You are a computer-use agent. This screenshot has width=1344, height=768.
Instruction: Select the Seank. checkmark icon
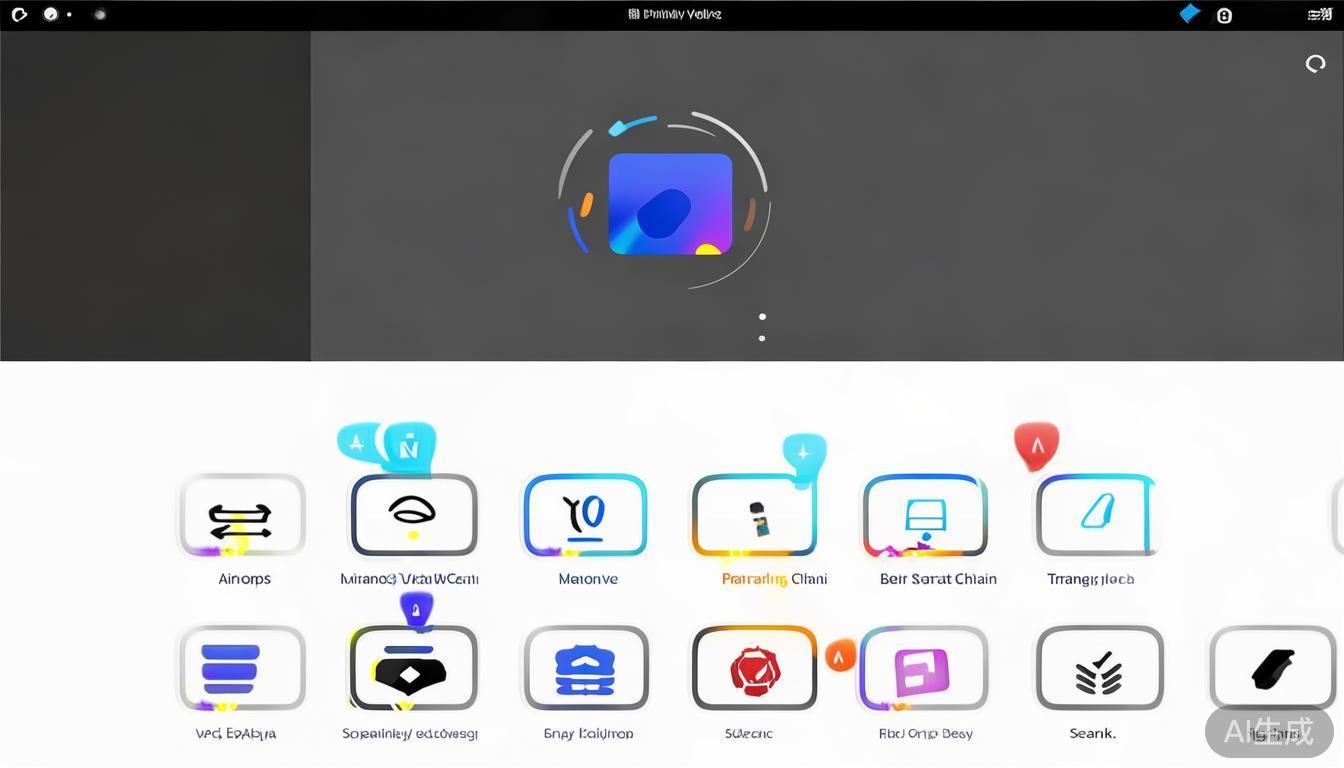(x=1099, y=668)
